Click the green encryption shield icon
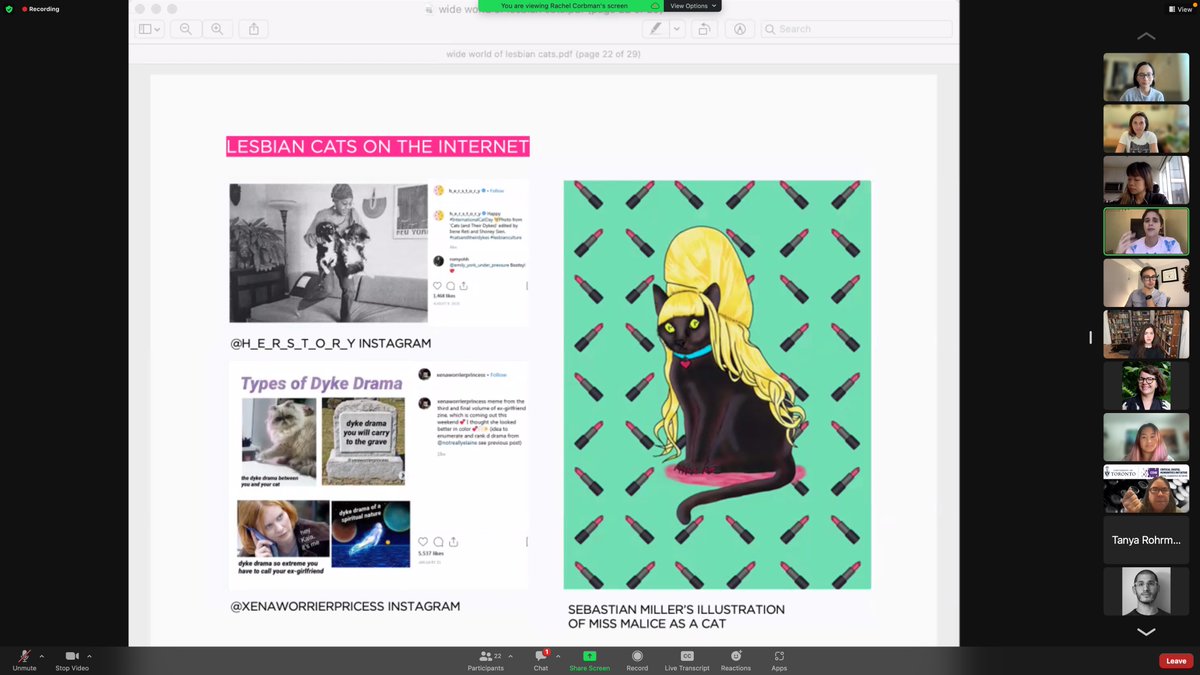Image resolution: width=1200 pixels, height=675 pixels. click(x=9, y=9)
